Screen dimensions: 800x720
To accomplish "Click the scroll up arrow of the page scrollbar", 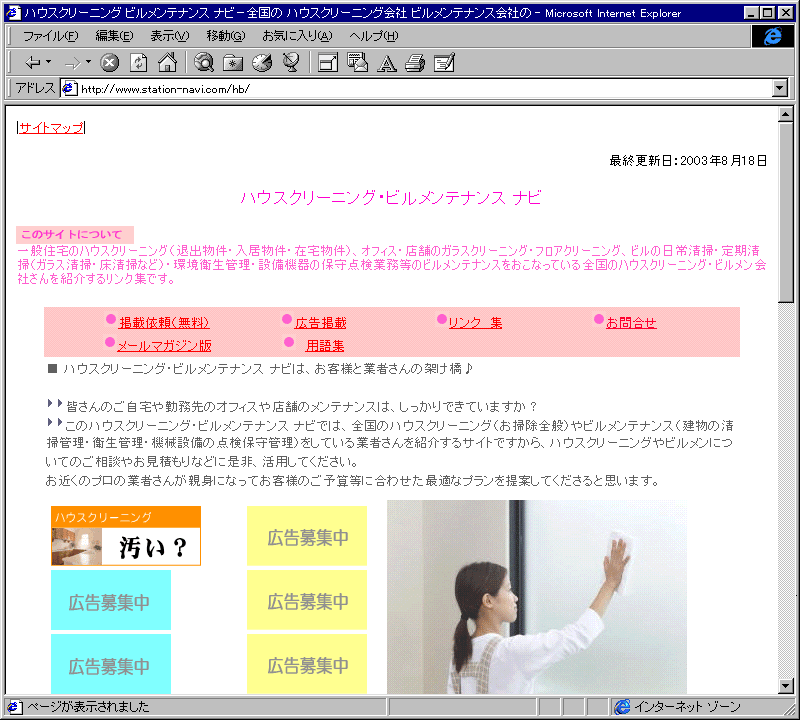I will point(786,114).
